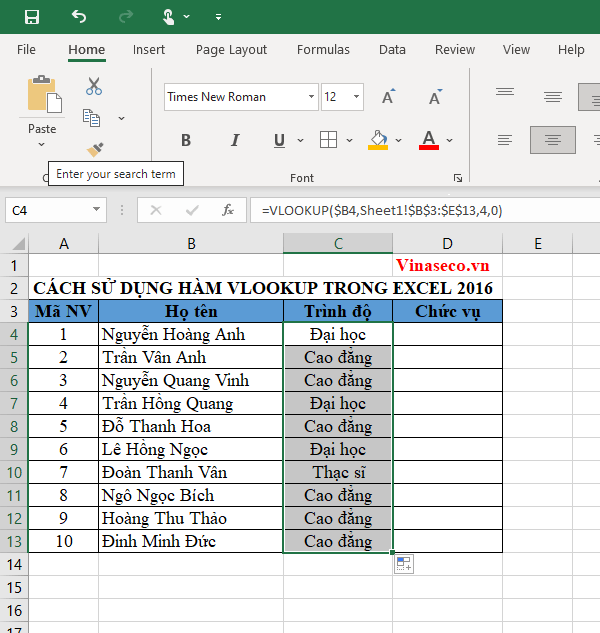Image resolution: width=600 pixels, height=633 pixels.
Task: Open Font settings dialog launcher
Action: click(x=457, y=178)
